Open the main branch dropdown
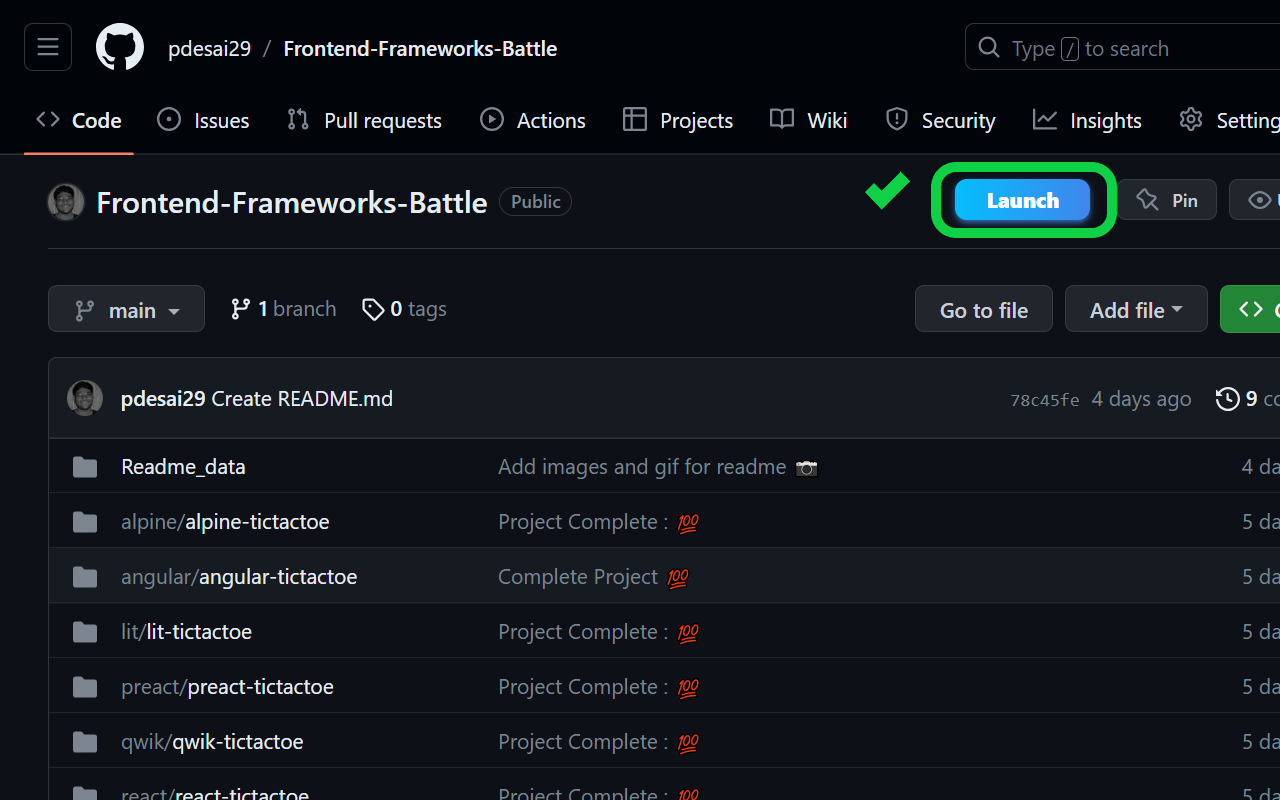Viewport: 1280px width, 800px height. (x=126, y=309)
